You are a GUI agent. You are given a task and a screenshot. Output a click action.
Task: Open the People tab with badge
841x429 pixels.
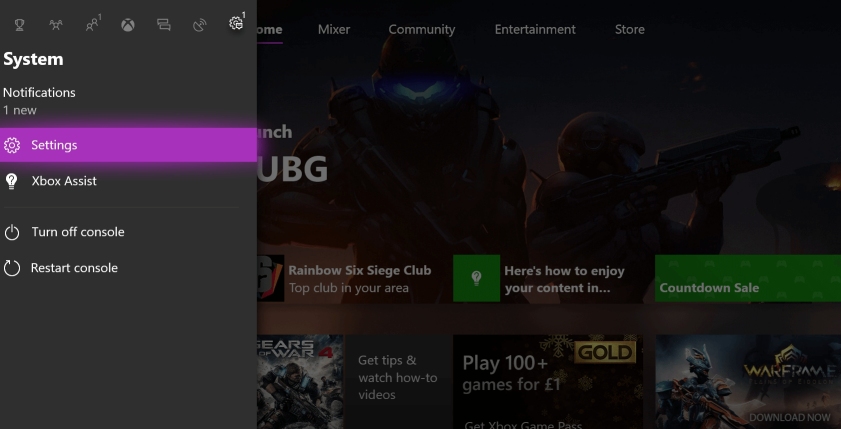(92, 24)
